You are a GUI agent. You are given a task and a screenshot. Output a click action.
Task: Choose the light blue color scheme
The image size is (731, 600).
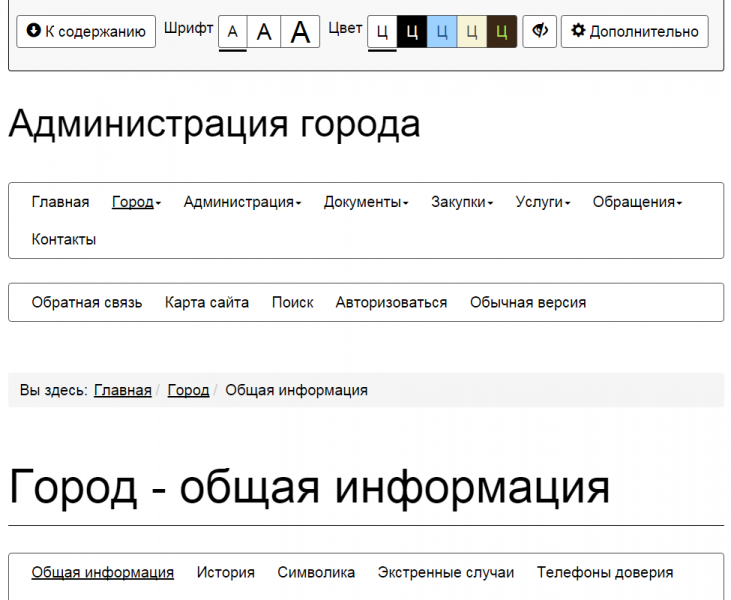tap(442, 32)
